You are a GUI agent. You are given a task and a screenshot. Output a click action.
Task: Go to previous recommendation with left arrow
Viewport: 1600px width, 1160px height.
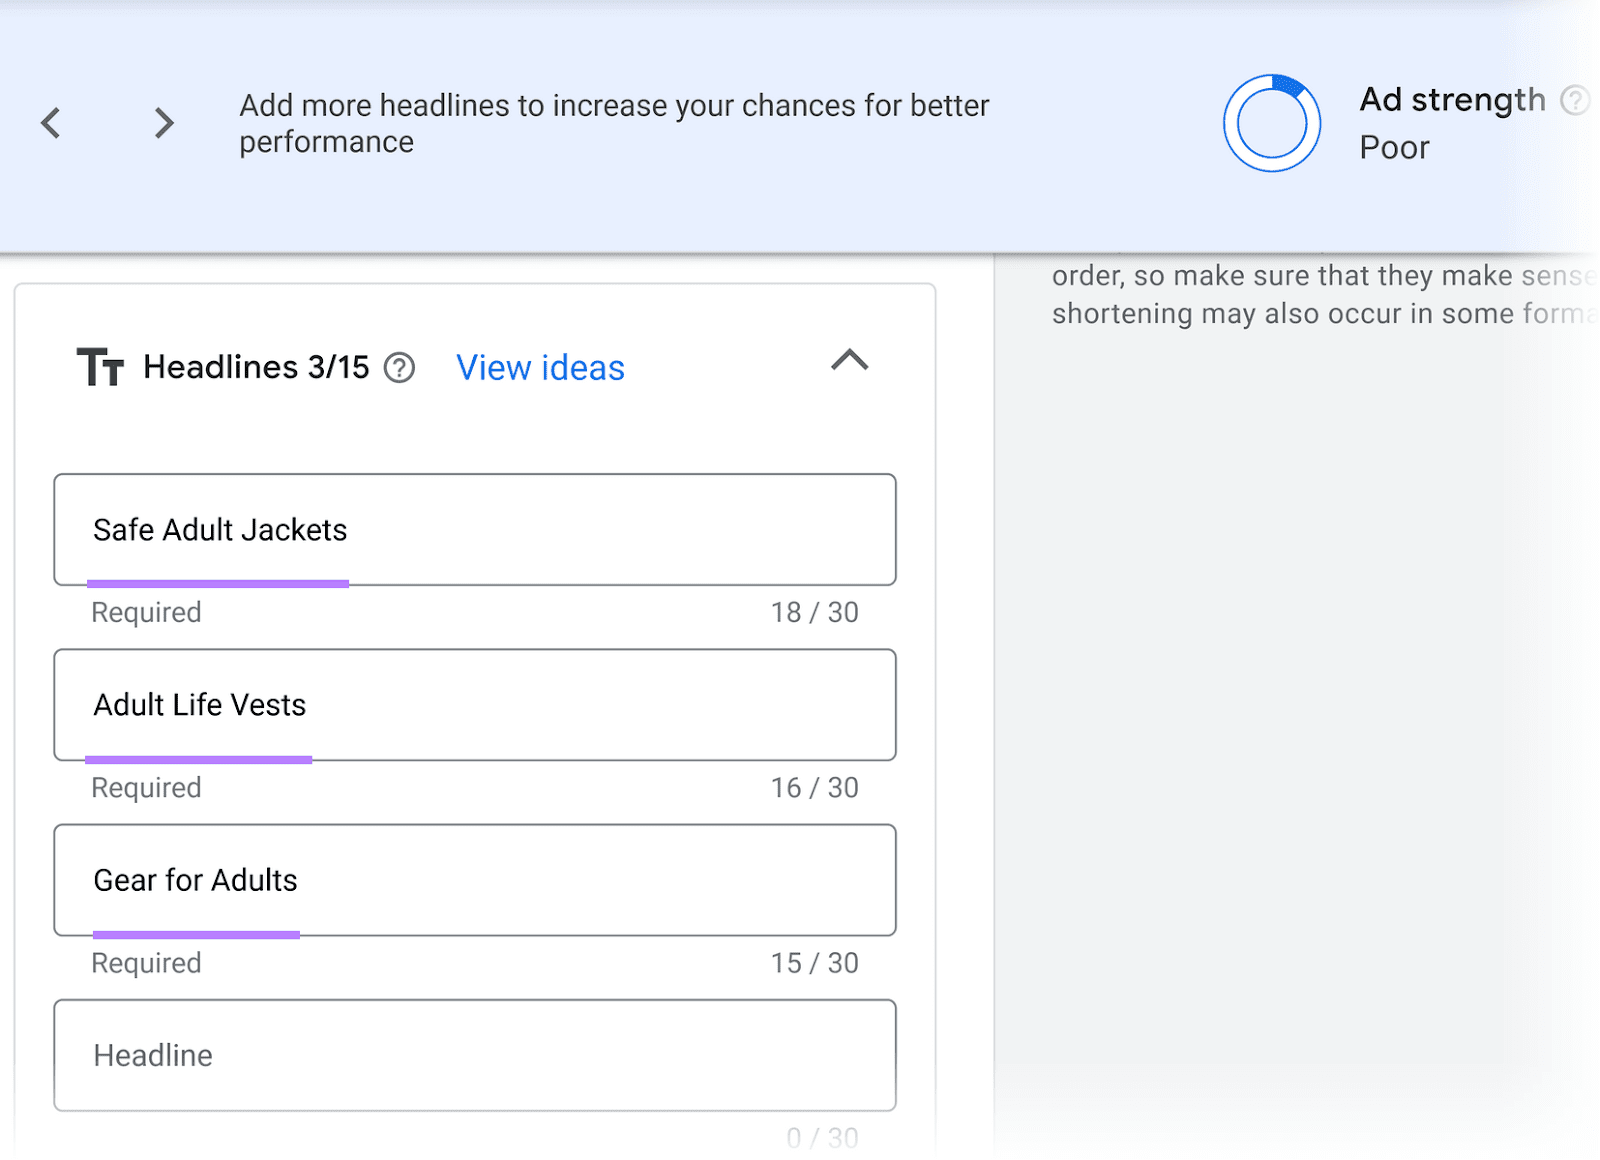pos(51,123)
